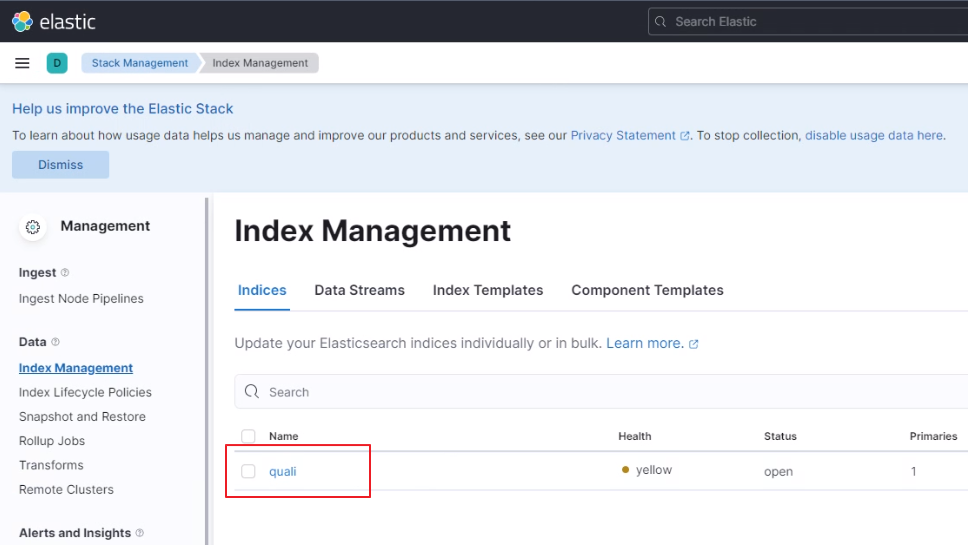Viewport: 968px width, 545px height.
Task: Open Index Lifecycle Policies in sidebar
Action: click(x=85, y=392)
